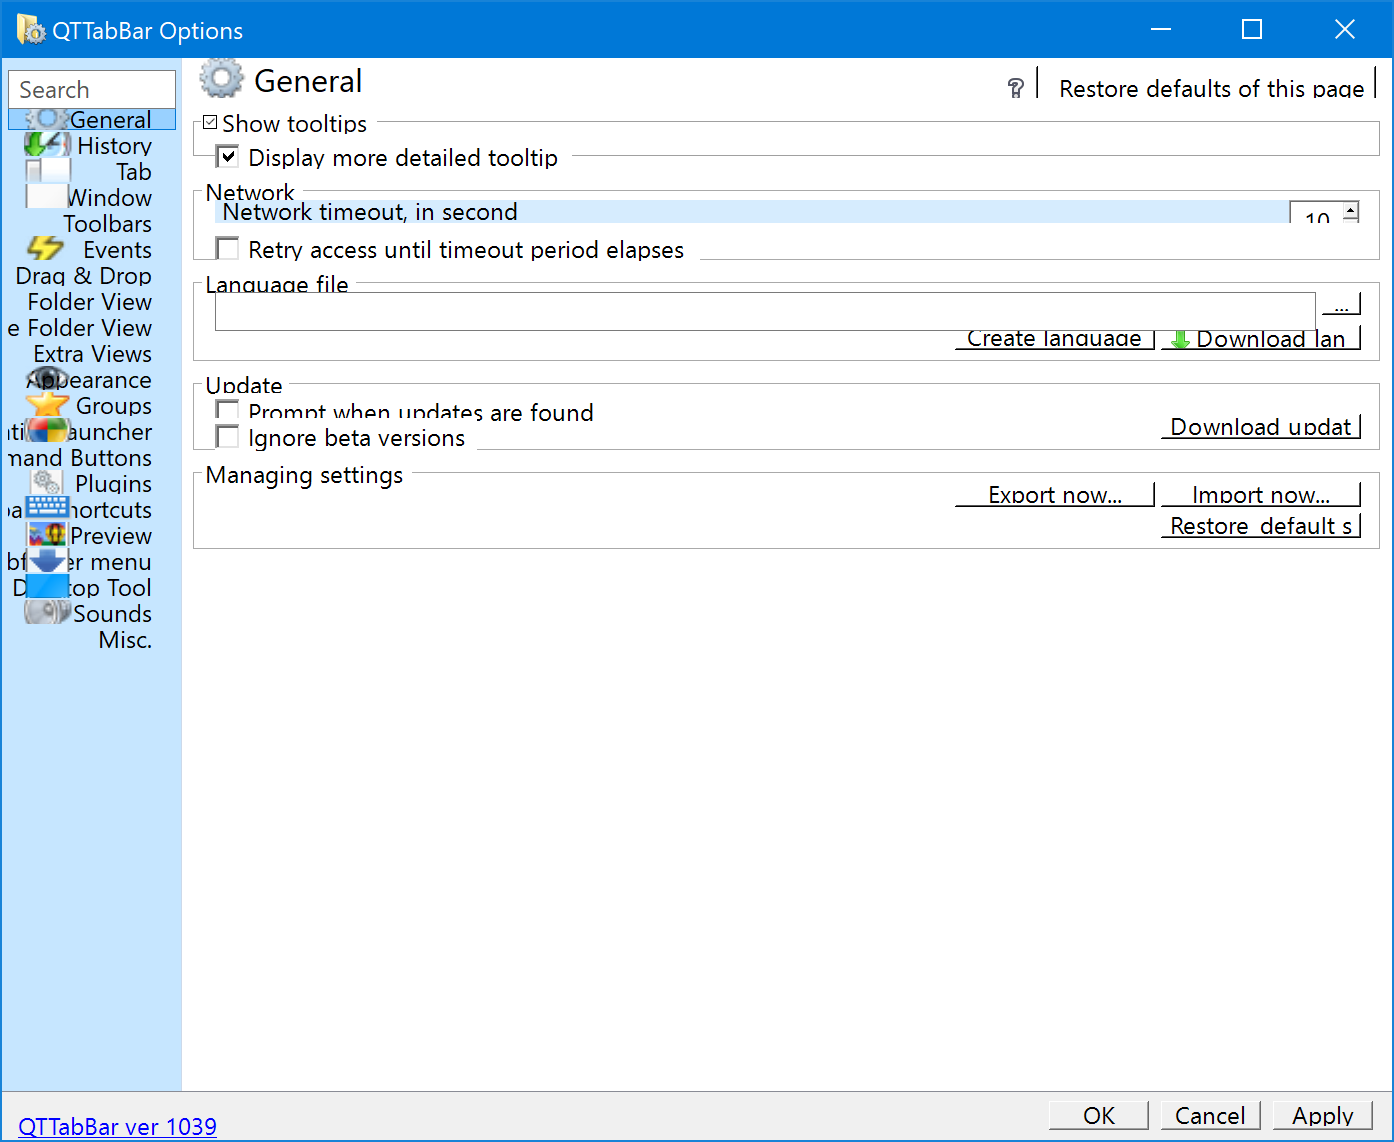Screen dimensions: 1394x1142
Task: Uncheck Display more detailed tooltip
Action: coord(228,156)
